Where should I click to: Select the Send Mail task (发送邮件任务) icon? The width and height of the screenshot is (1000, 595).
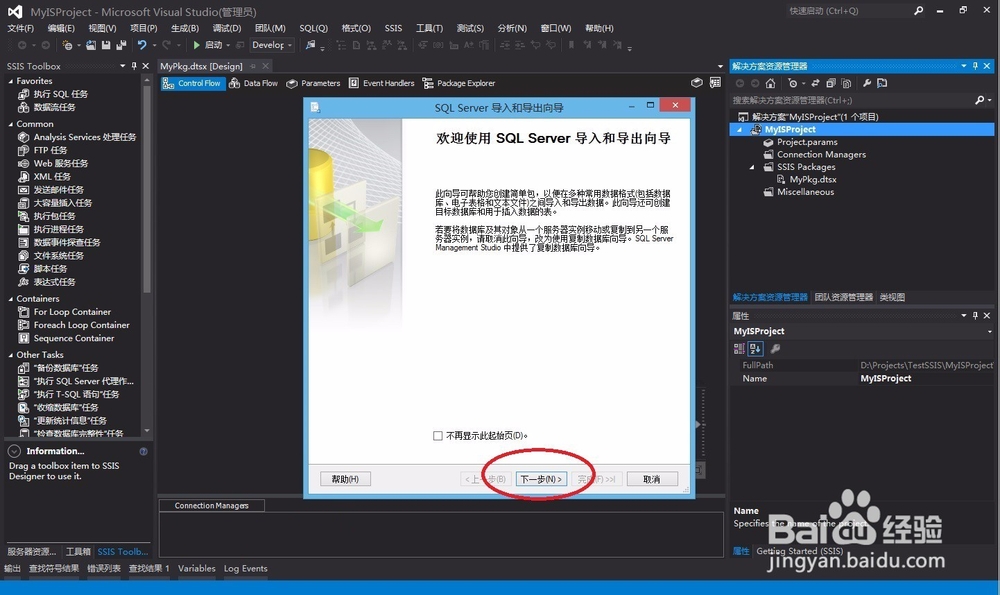point(24,190)
